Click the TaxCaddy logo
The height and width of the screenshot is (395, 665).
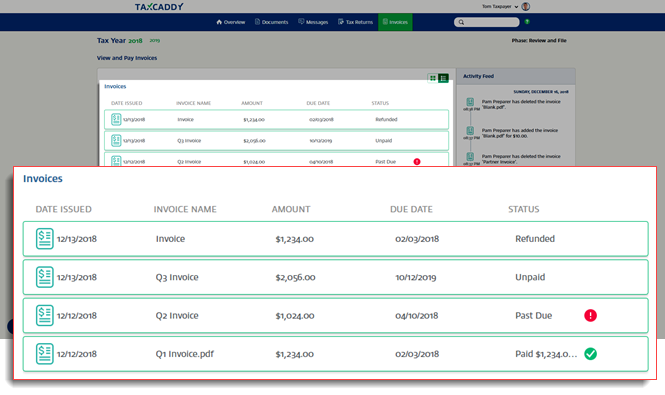(159, 7)
